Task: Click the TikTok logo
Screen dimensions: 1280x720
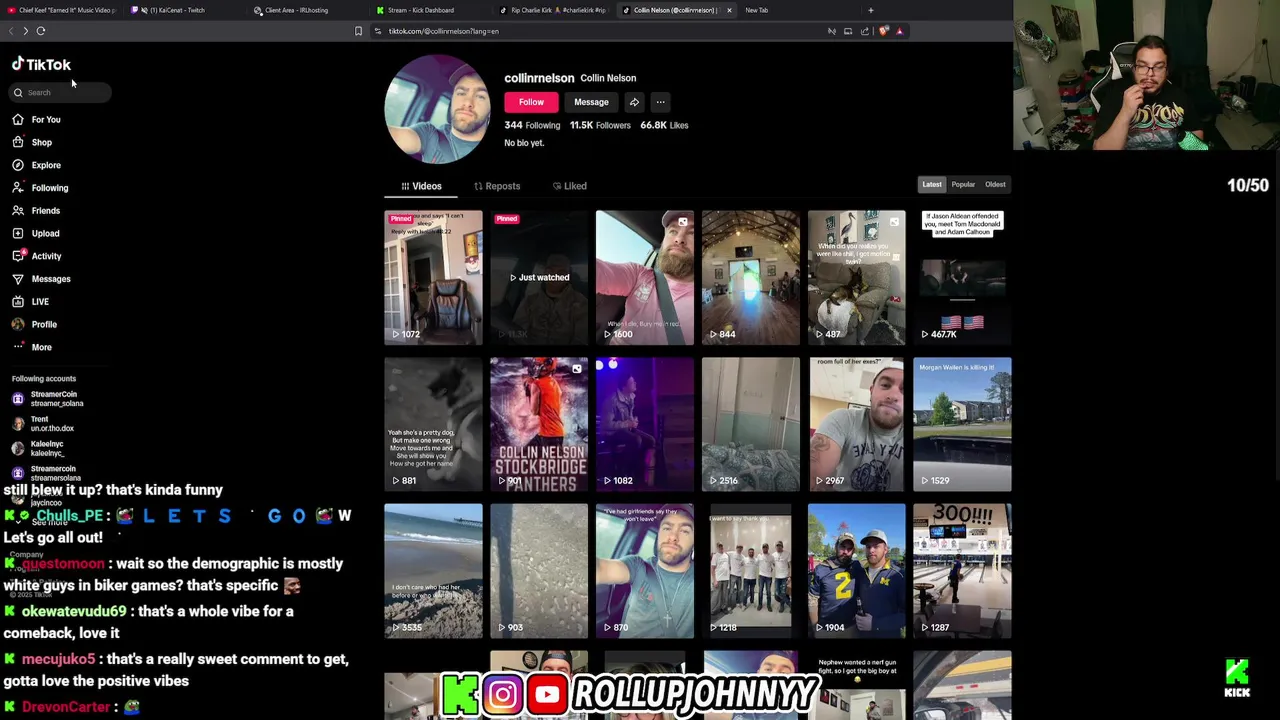Action: pos(41,64)
